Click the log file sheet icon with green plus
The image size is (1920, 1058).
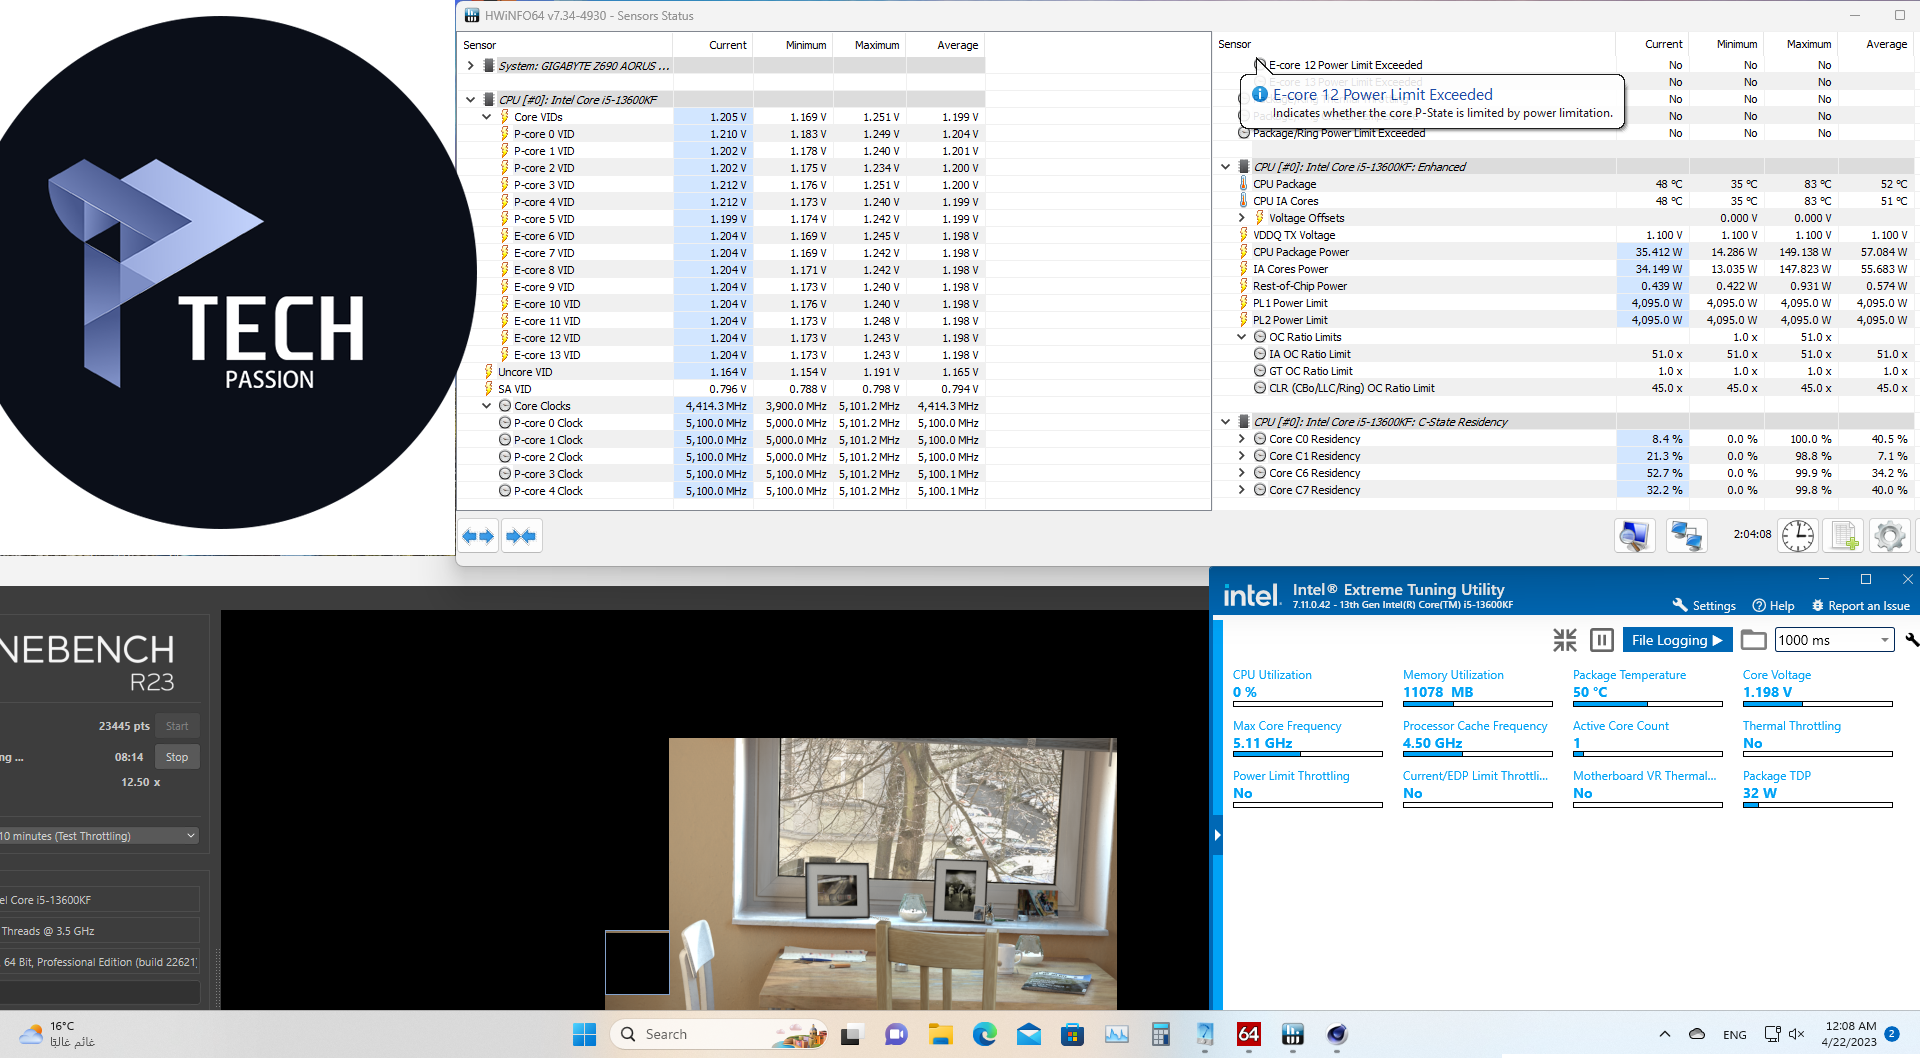click(1844, 536)
